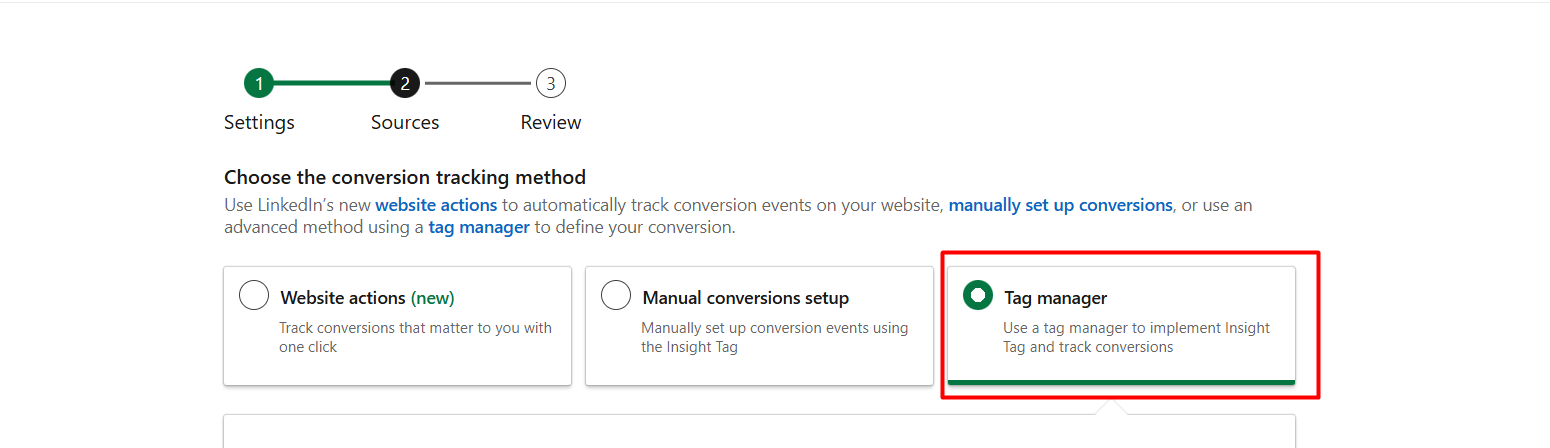The width and height of the screenshot is (1550, 448).
Task: Click green progress line between steps 1 and 2
Action: (x=331, y=83)
